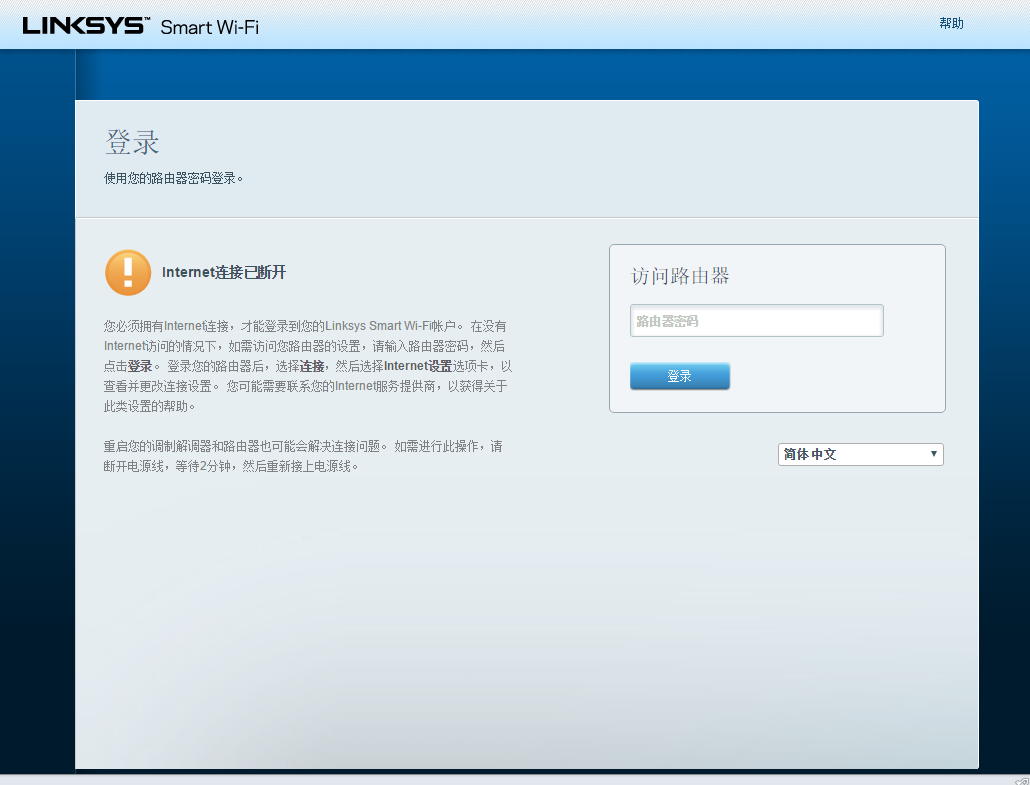Open the 帮助 help link

point(951,23)
